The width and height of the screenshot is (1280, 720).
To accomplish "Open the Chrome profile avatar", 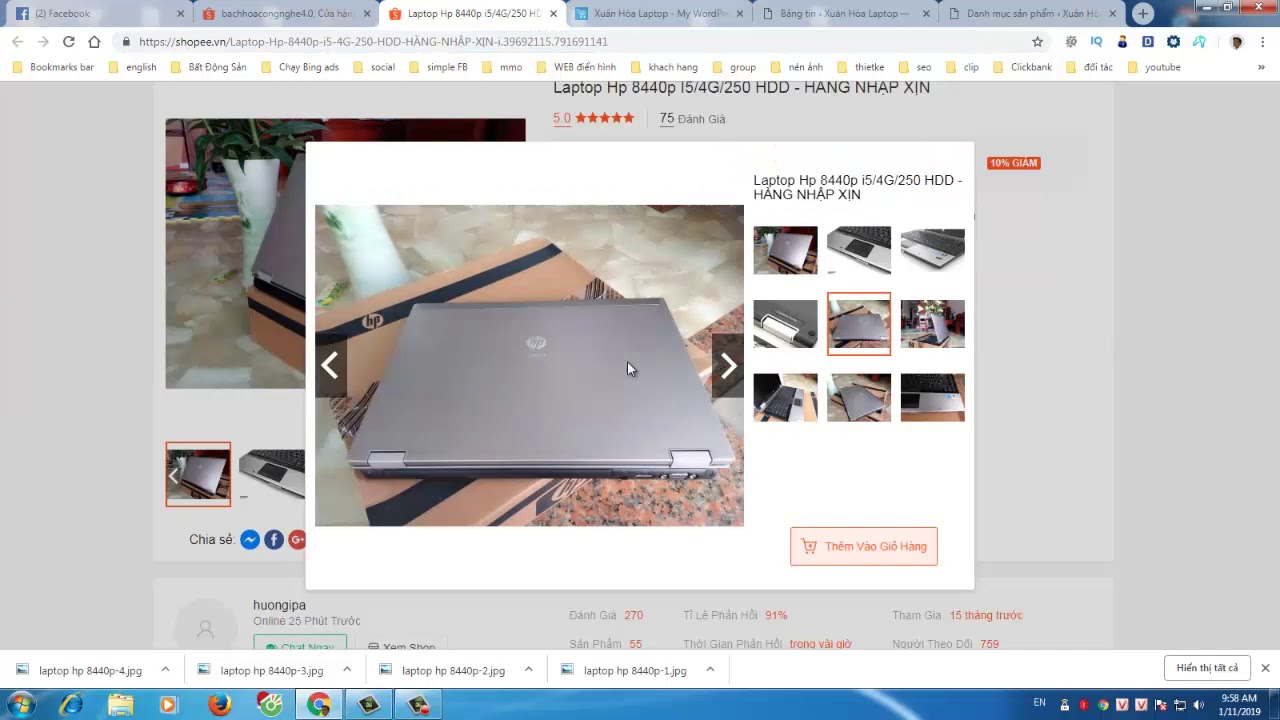I will pos(1236,42).
